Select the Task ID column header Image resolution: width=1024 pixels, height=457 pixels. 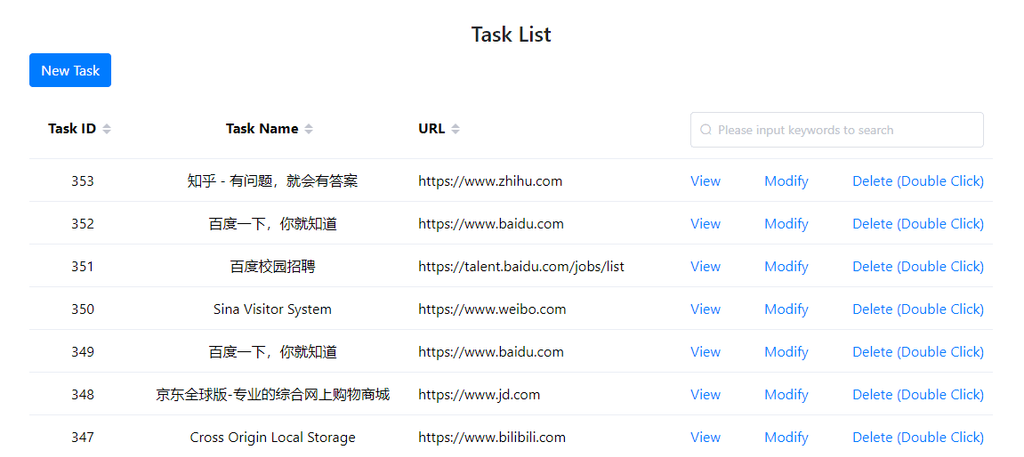(x=72, y=129)
